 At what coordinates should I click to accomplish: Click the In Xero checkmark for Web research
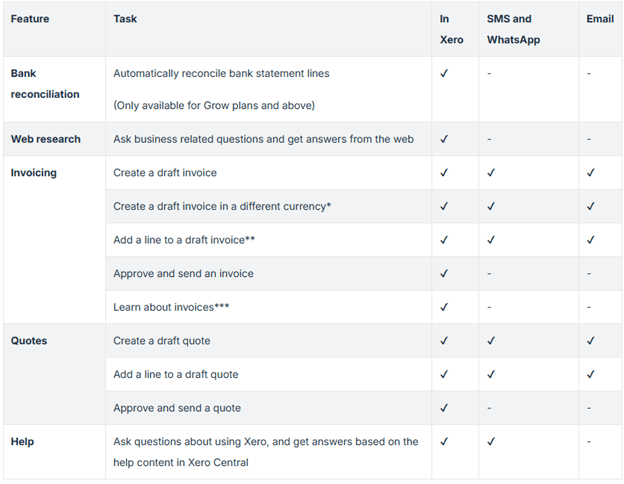tap(444, 139)
